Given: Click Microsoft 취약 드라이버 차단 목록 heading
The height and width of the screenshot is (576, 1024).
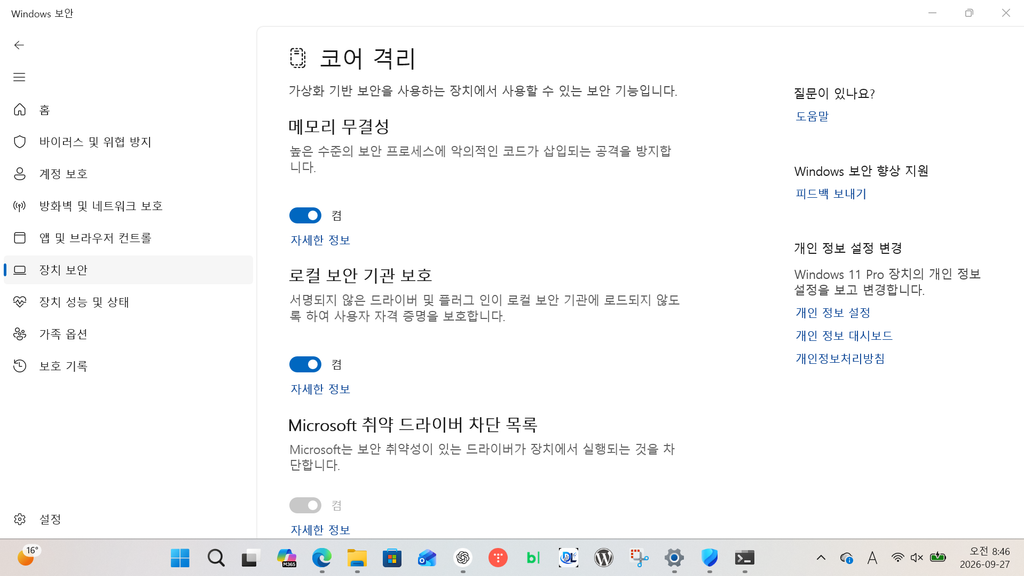Looking at the screenshot, I should coord(413,425).
